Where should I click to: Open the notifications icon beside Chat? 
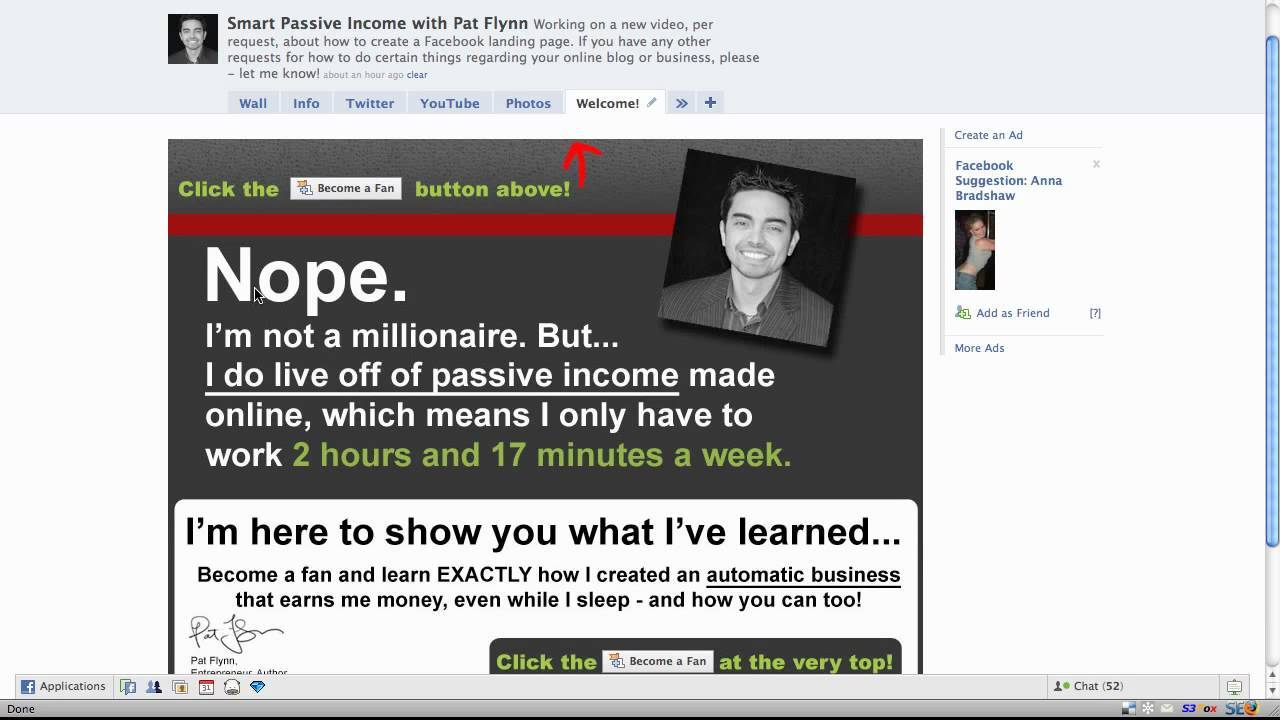(x=1234, y=687)
